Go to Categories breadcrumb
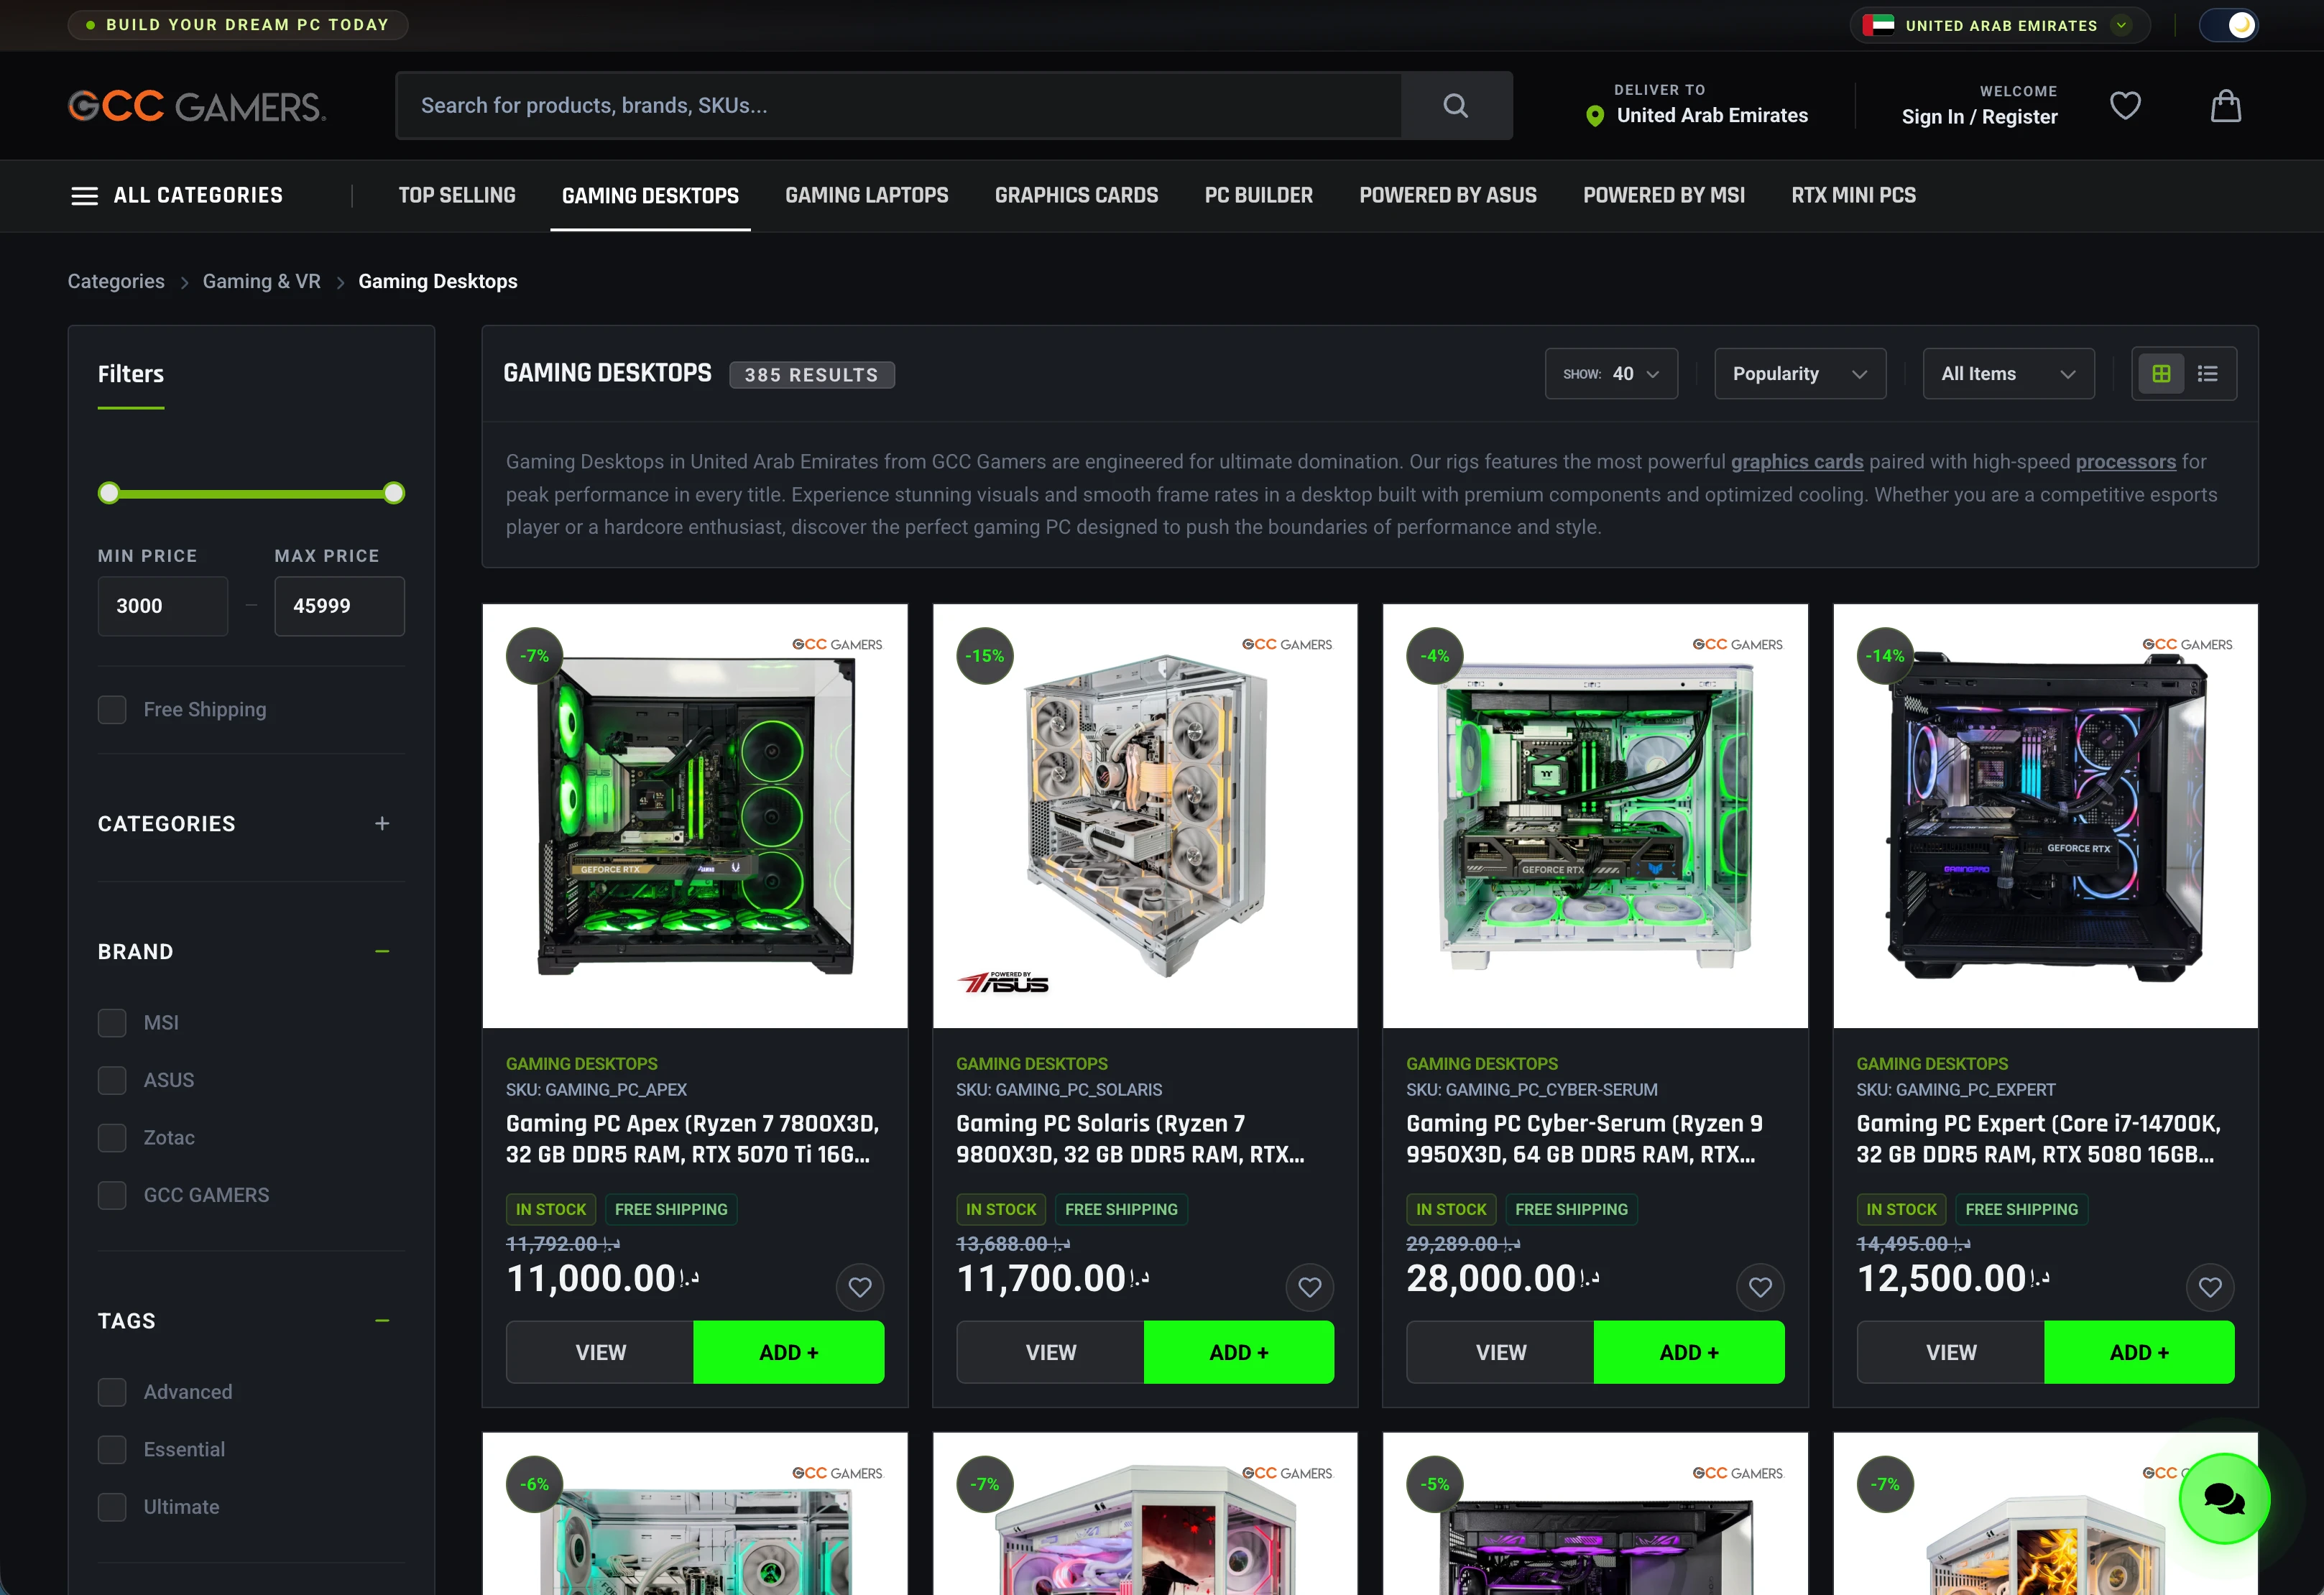This screenshot has width=2324, height=1595. click(x=116, y=282)
